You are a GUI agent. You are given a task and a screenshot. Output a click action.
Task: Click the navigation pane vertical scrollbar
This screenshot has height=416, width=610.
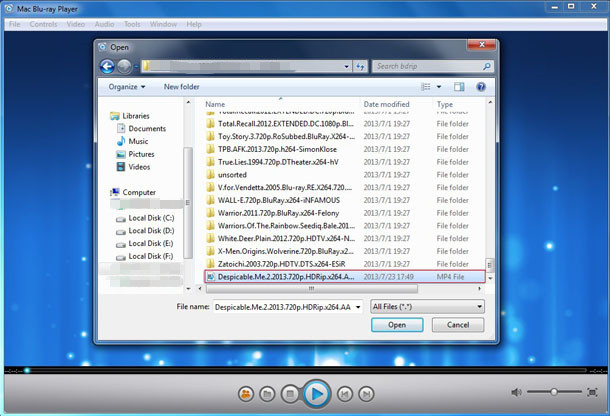188,202
